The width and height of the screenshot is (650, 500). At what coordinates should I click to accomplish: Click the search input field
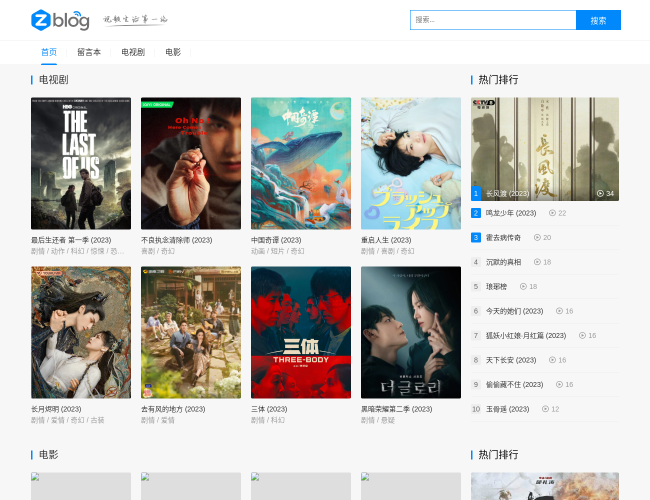point(493,20)
